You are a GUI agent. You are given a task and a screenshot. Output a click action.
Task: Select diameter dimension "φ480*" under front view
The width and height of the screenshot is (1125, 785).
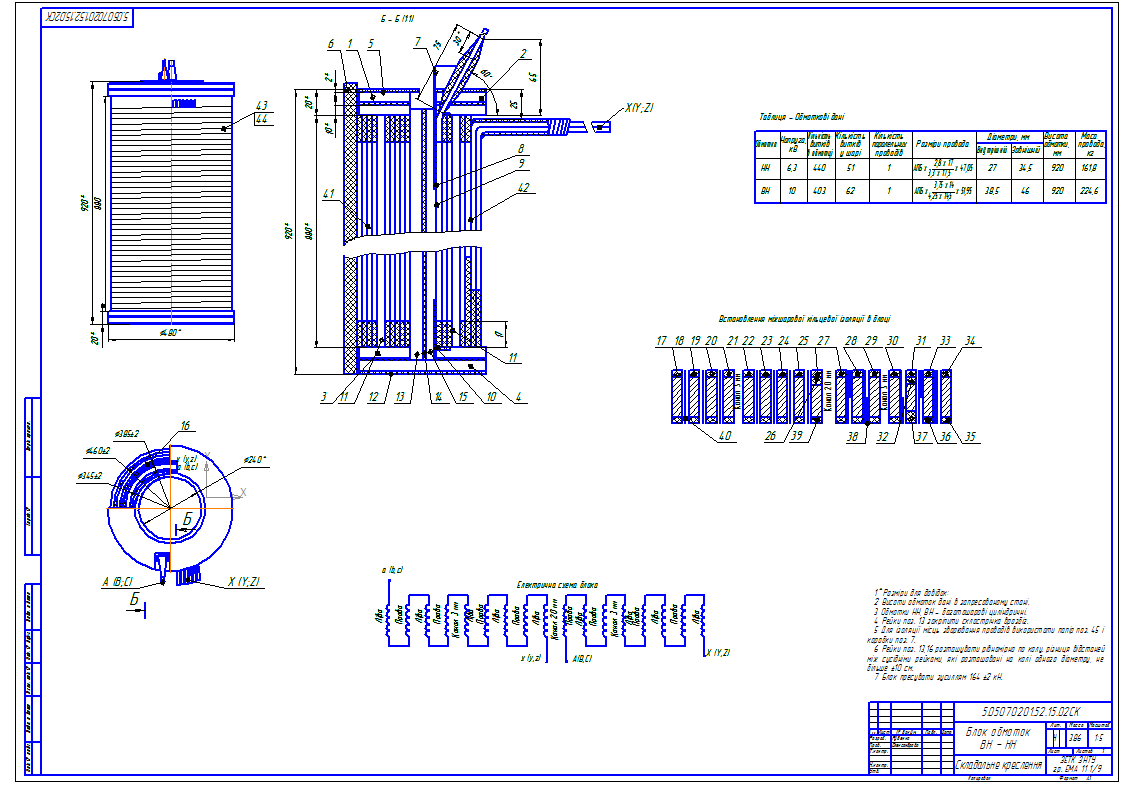tap(170, 332)
